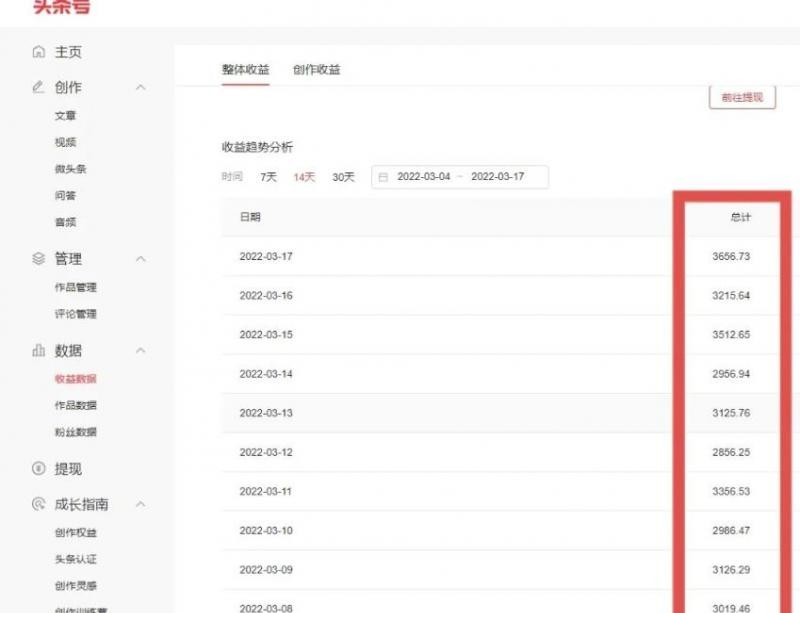Viewport: 800px width, 636px height.
Task: Open 音频 under 创作
Action: pos(65,222)
